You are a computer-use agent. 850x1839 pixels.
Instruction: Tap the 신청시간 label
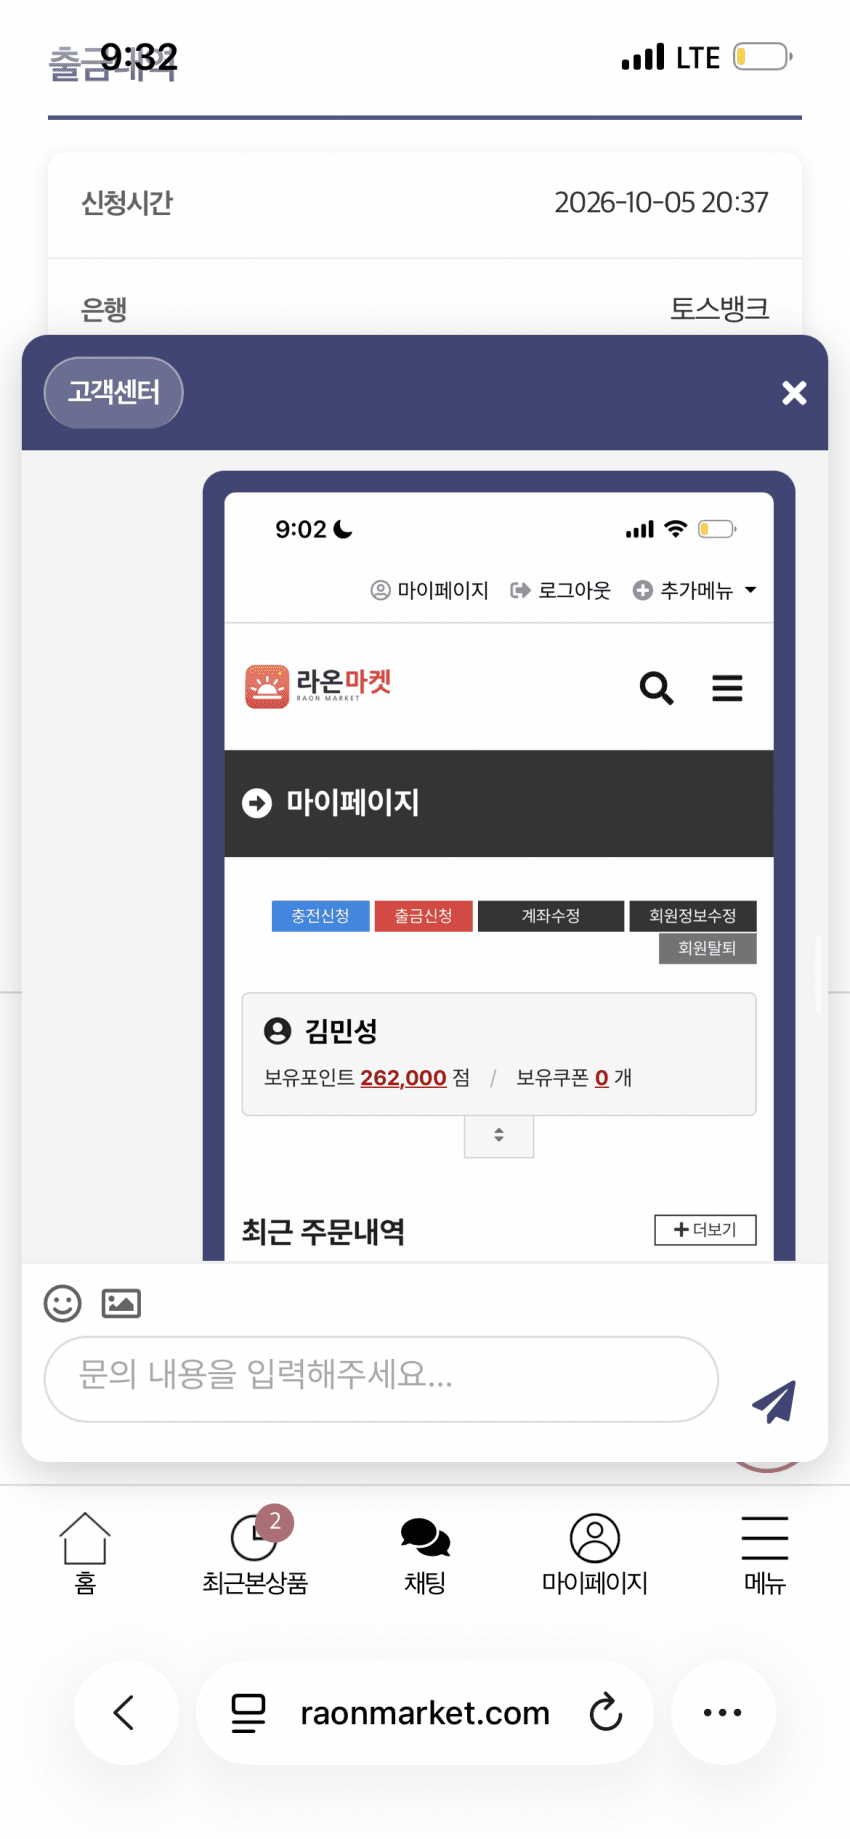point(127,204)
